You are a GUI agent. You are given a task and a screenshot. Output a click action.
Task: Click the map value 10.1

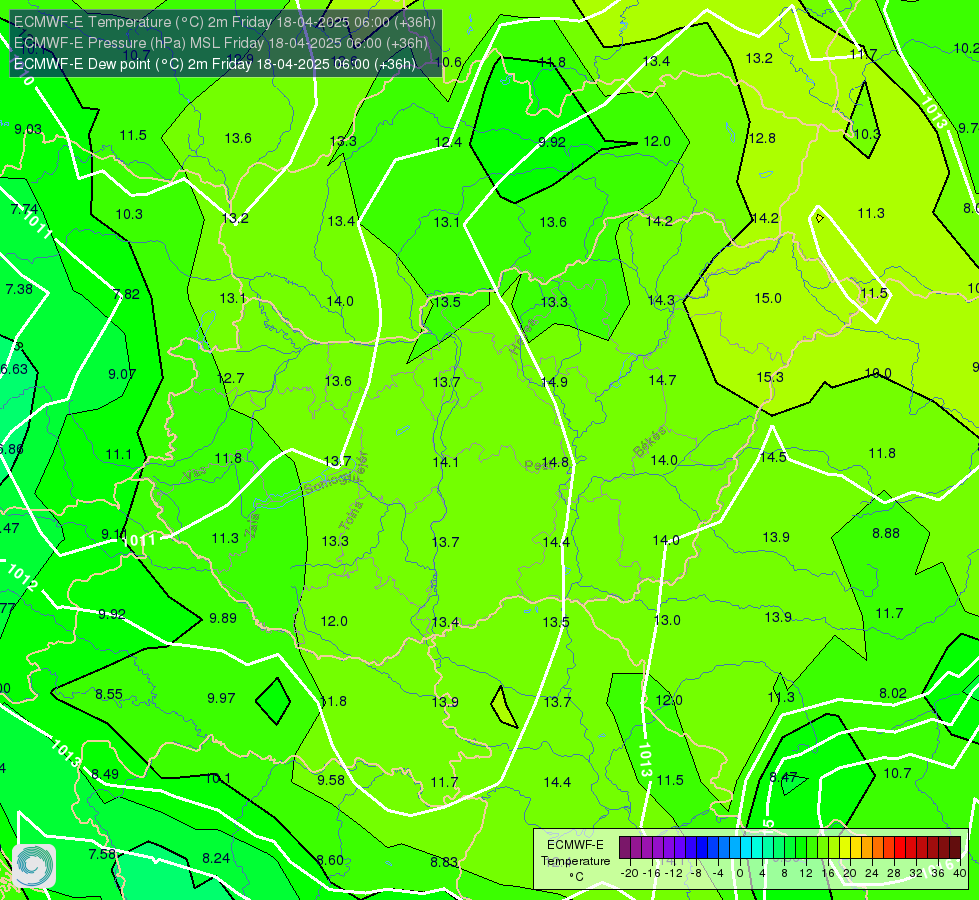(x=218, y=778)
